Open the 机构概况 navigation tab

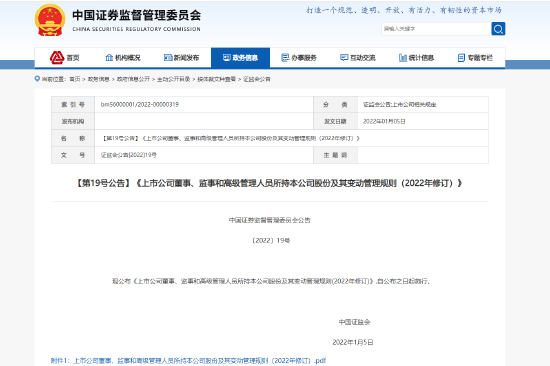pyautogui.click(x=123, y=58)
